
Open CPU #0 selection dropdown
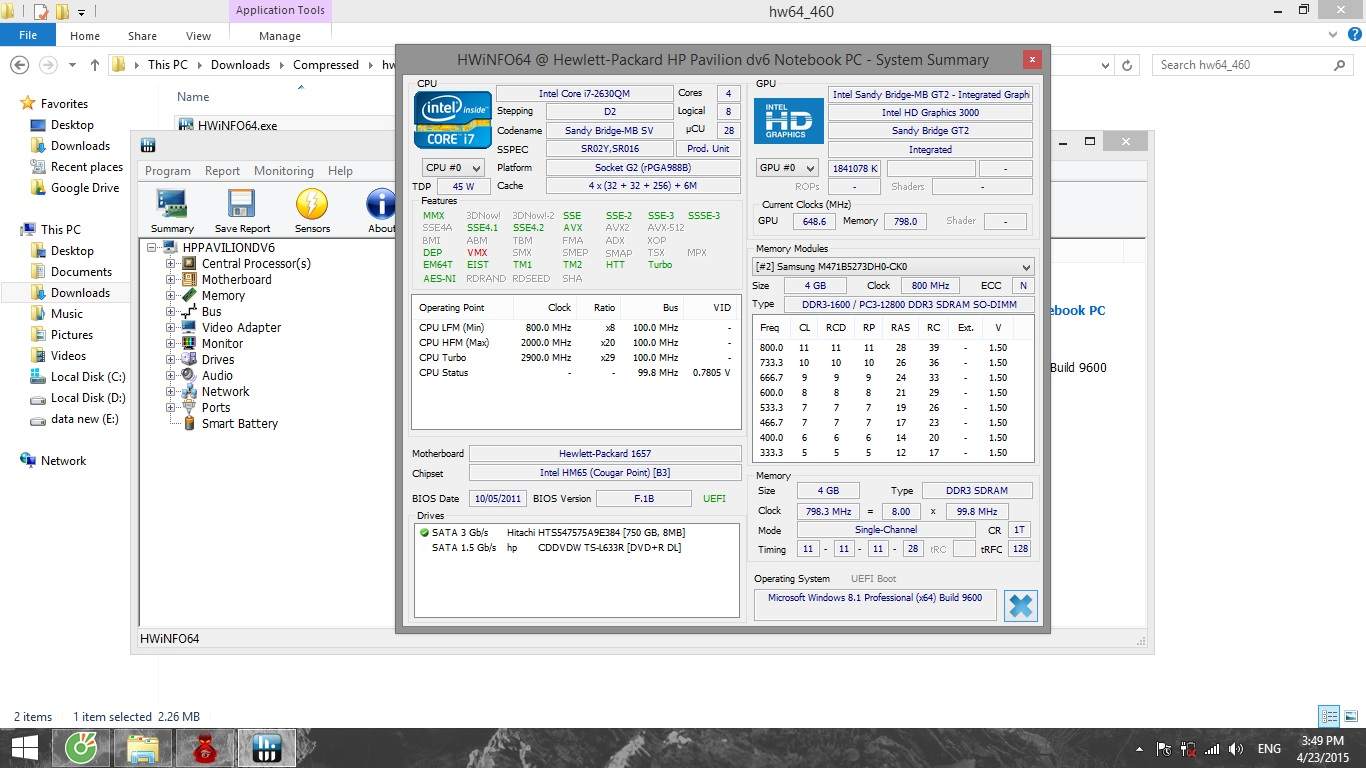453,168
